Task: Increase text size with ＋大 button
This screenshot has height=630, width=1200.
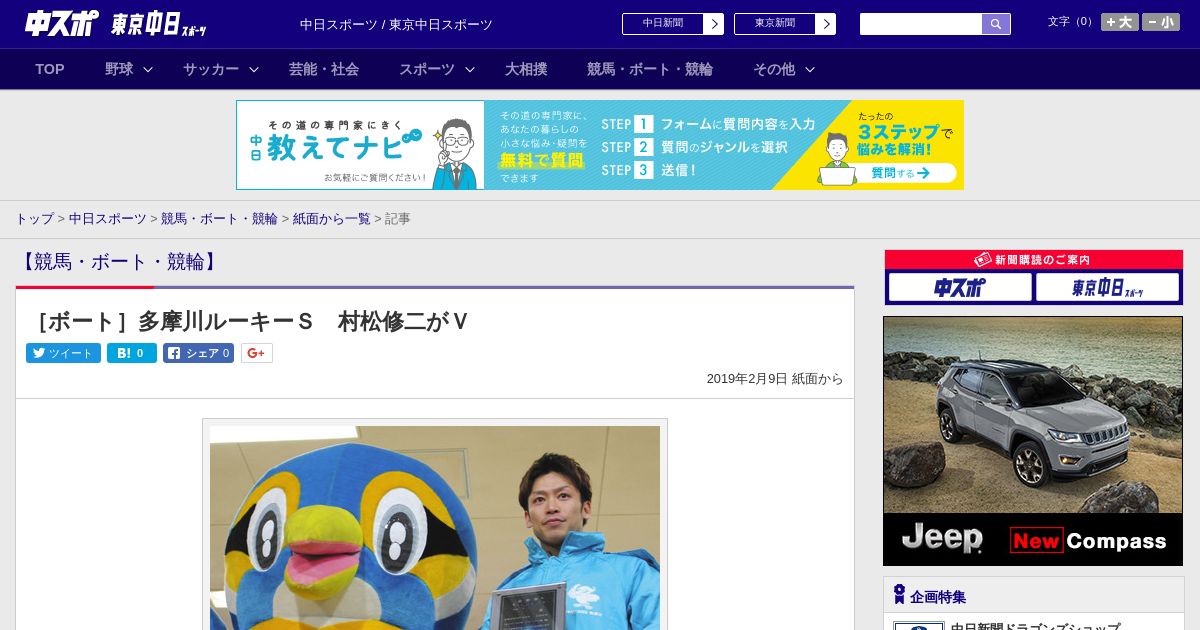Action: pyautogui.click(x=1120, y=22)
